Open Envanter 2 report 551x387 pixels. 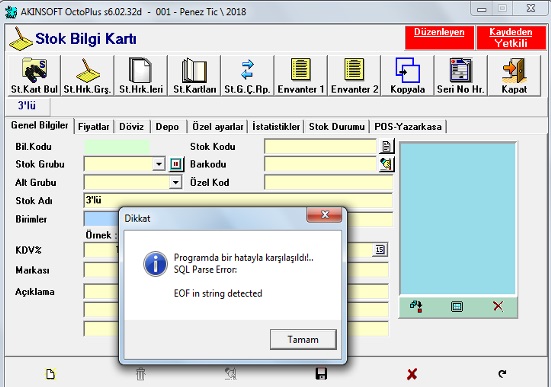click(x=354, y=76)
